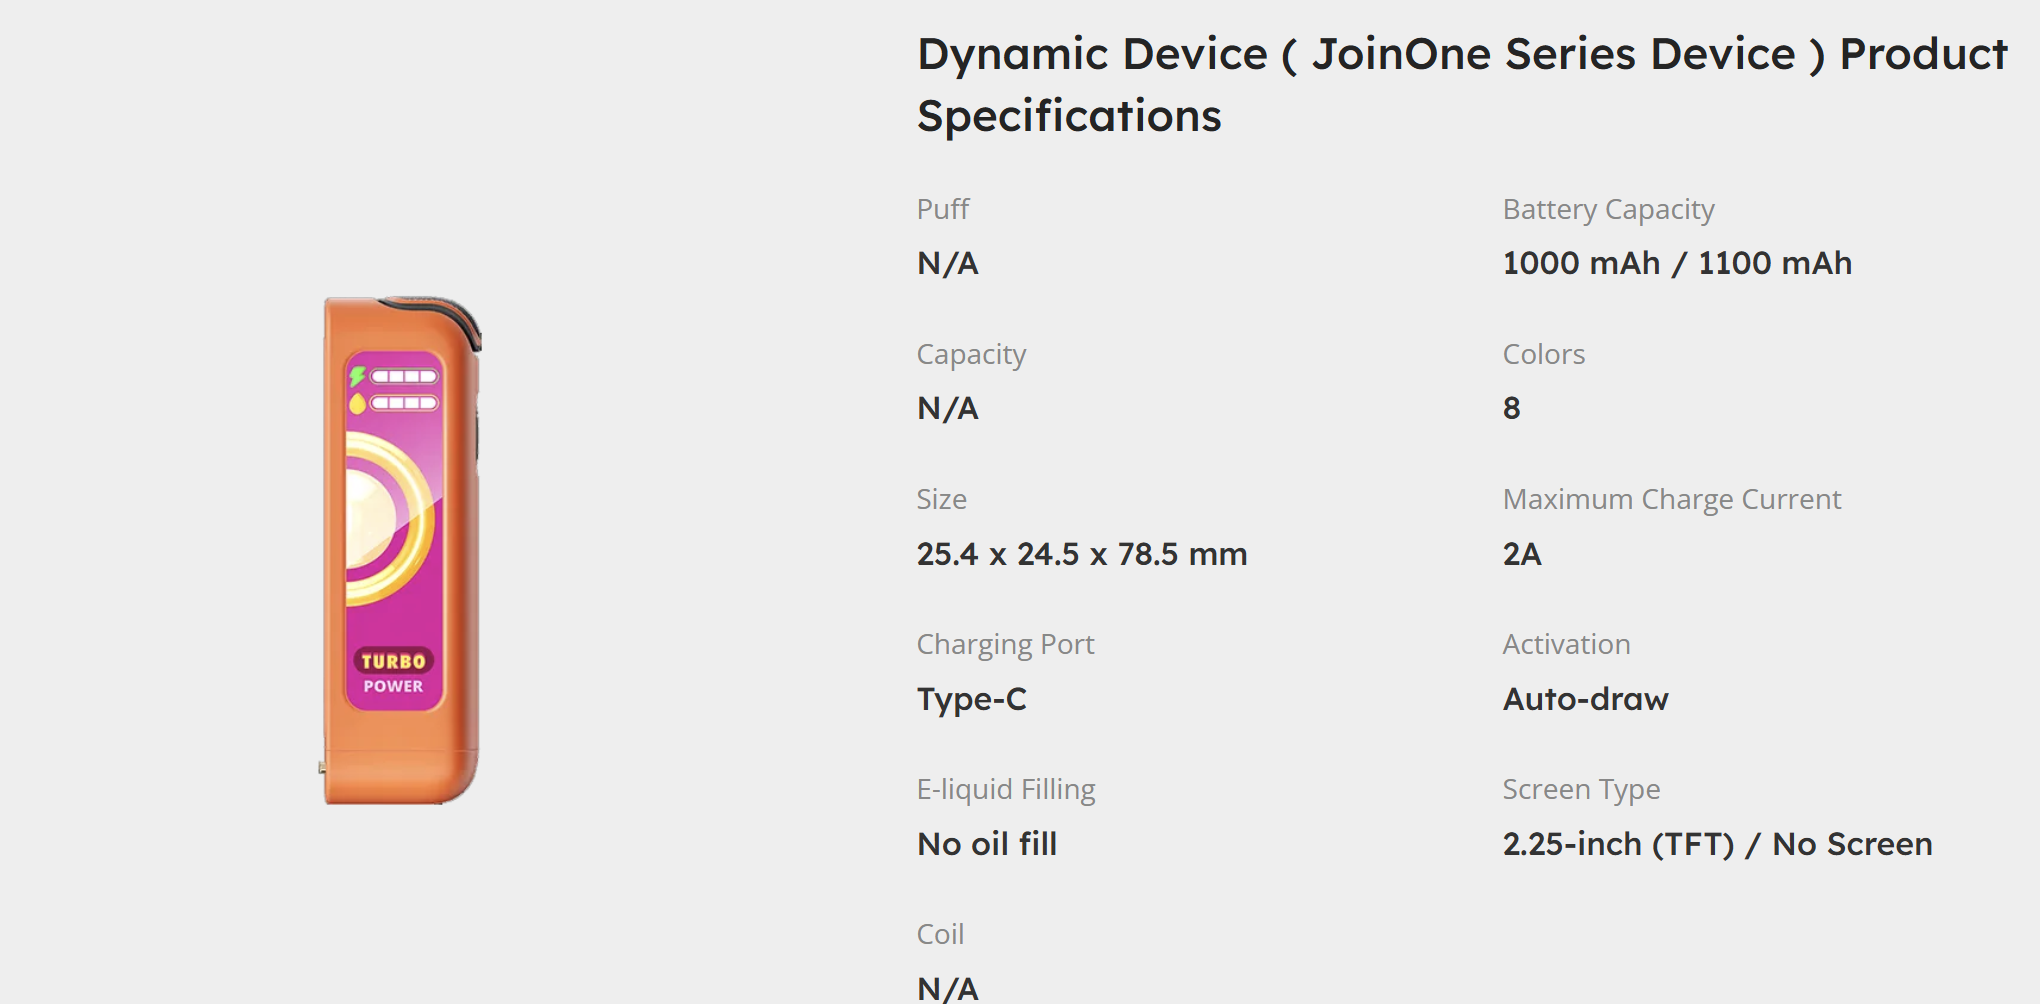
Task: Click the green lightning bolt icon on device
Action: pyautogui.click(x=356, y=377)
